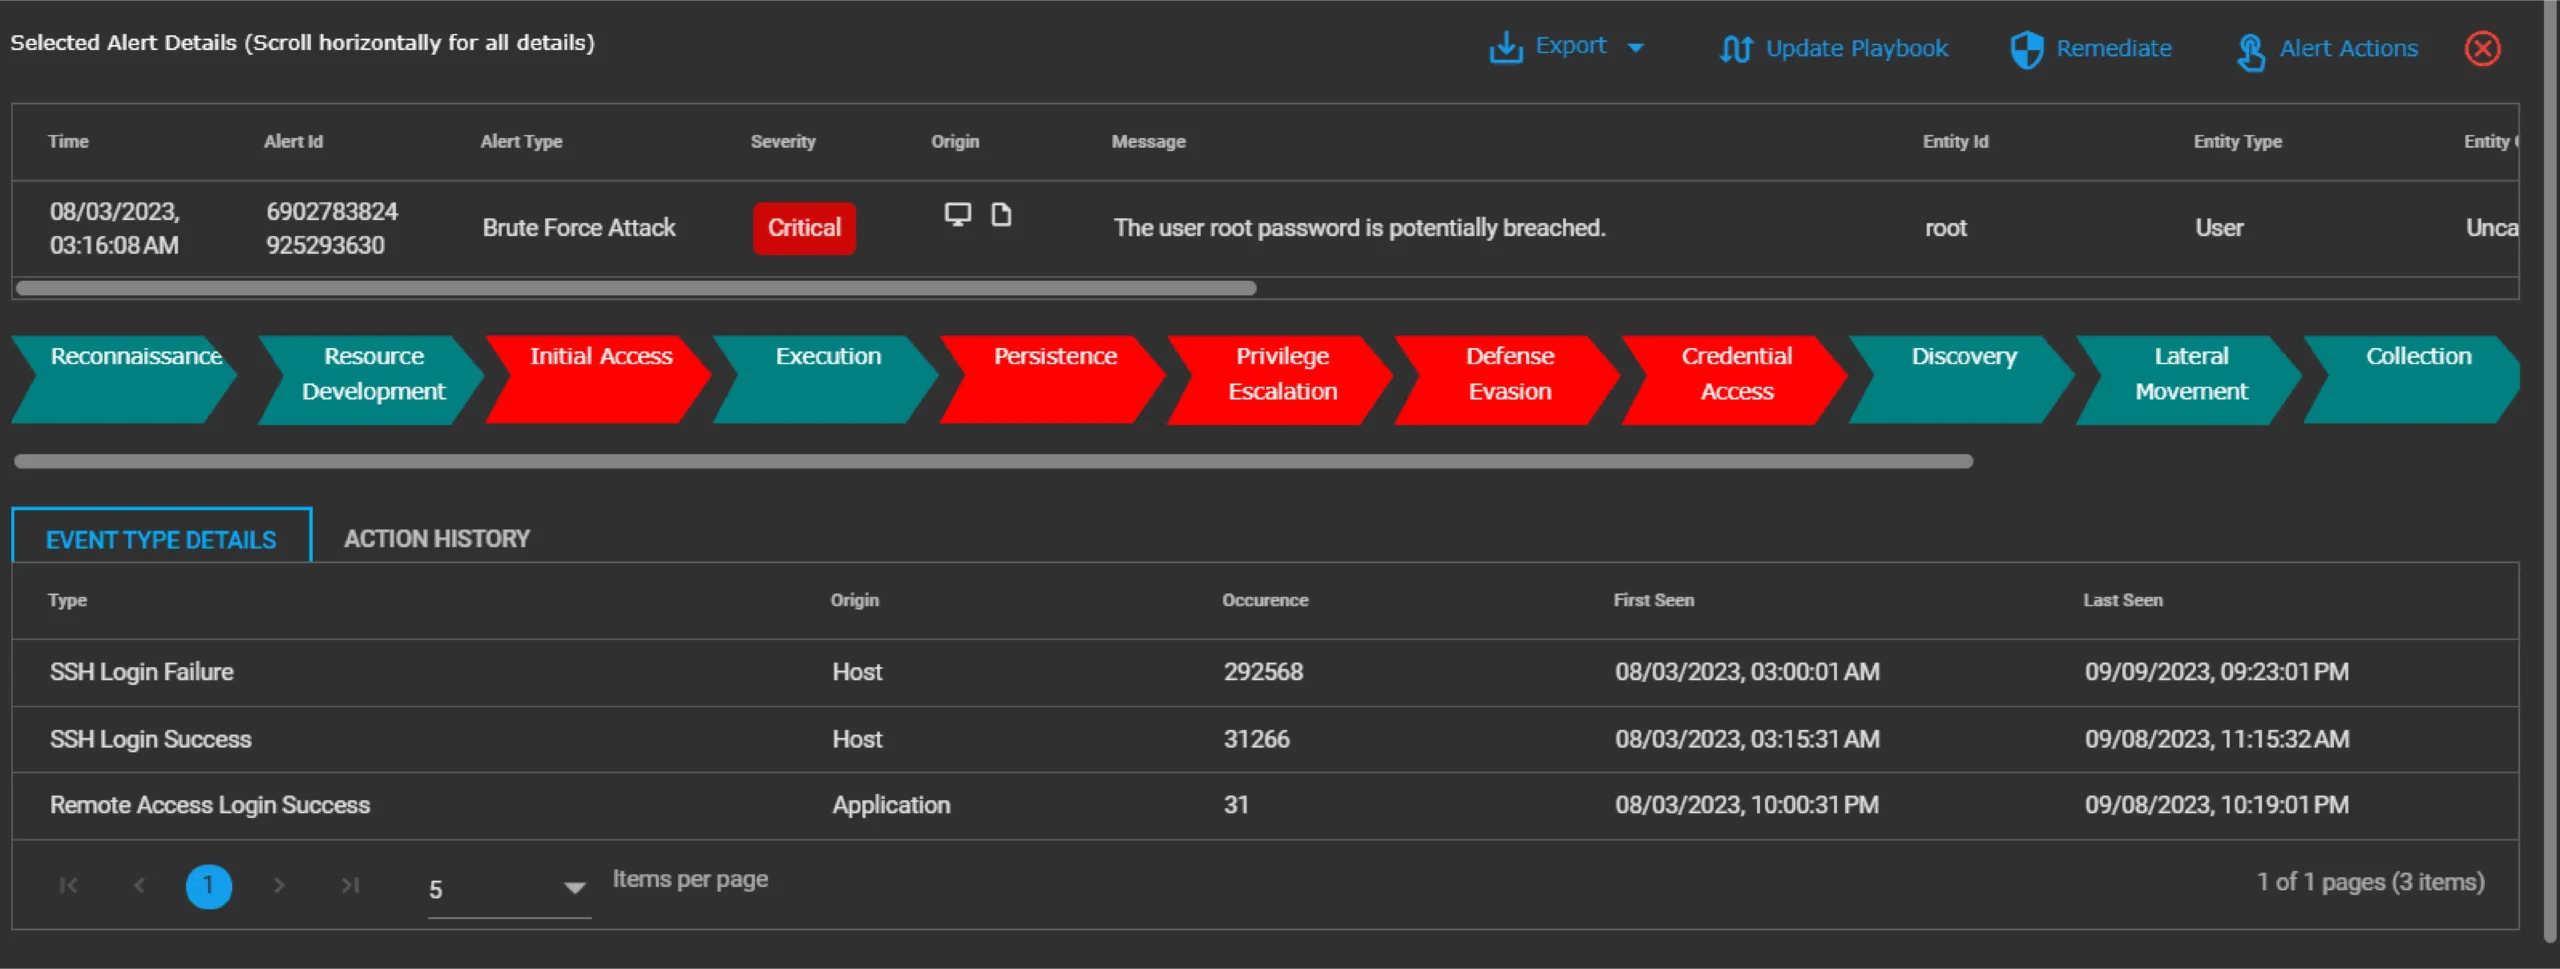2560x969 pixels.
Task: Select the Collection stage
Action: tap(2411, 379)
